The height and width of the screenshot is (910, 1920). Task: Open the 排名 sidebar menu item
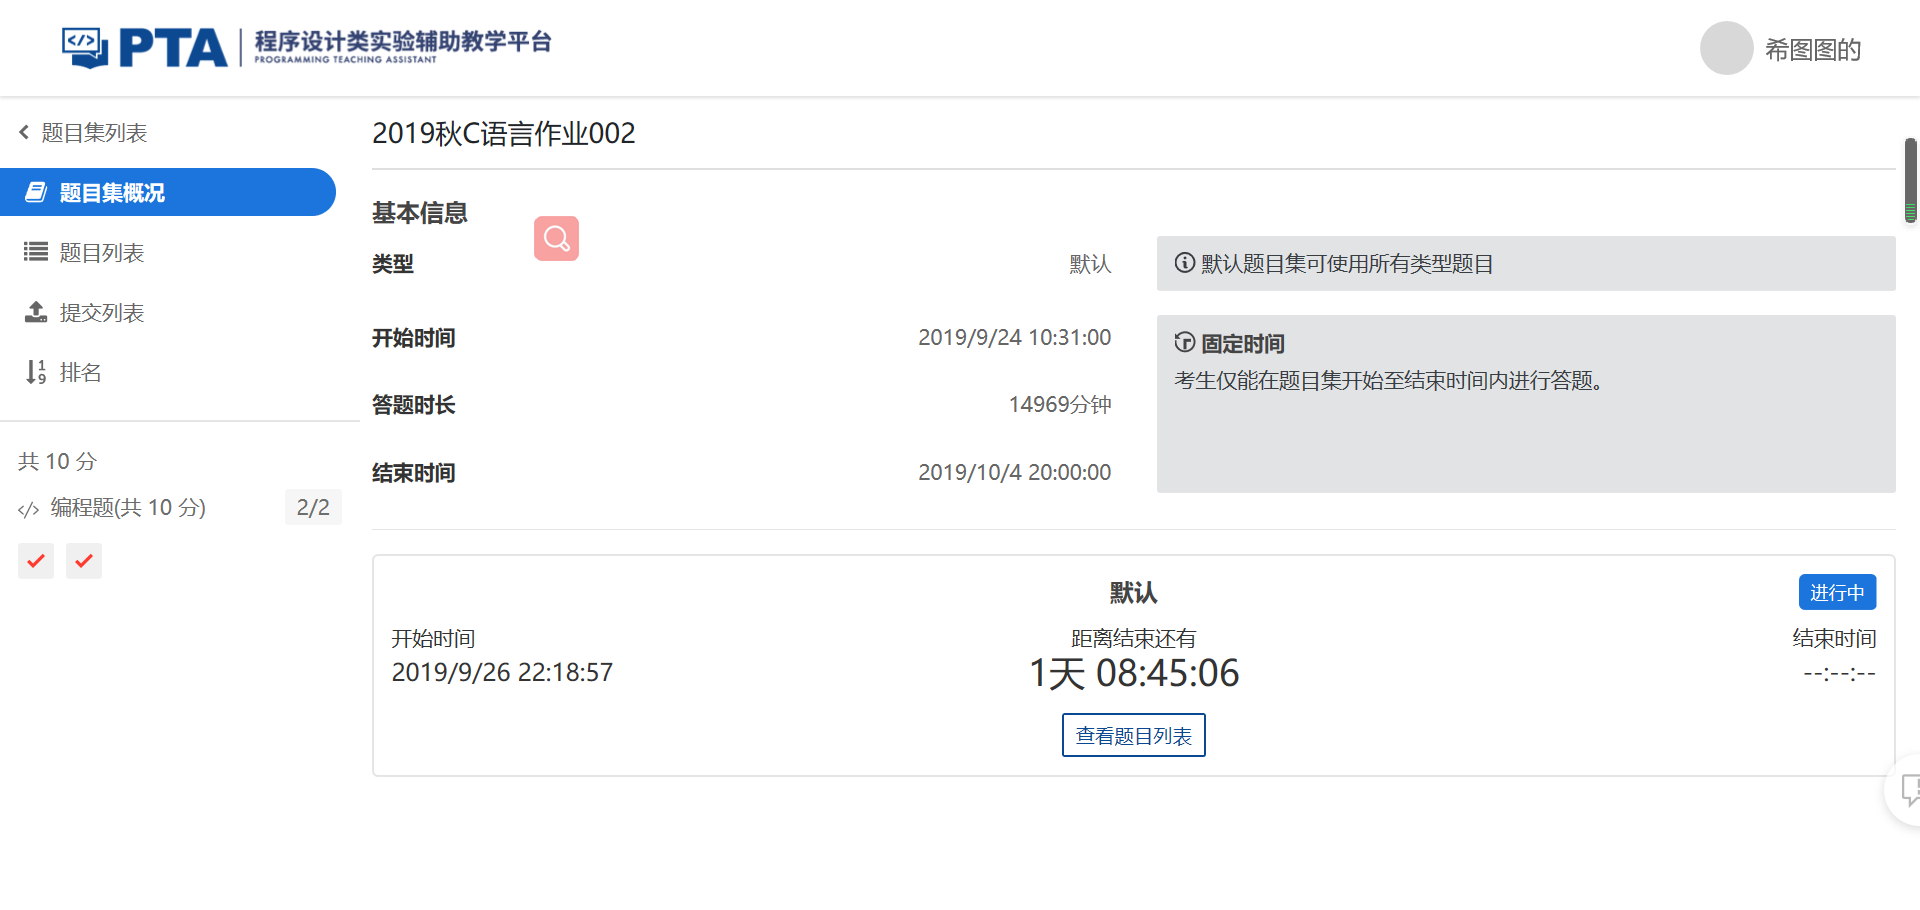(x=80, y=373)
